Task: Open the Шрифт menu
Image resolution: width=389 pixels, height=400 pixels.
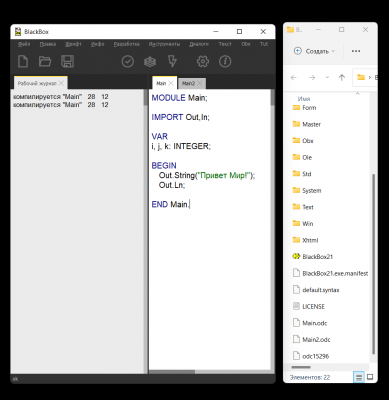Action: point(73,44)
